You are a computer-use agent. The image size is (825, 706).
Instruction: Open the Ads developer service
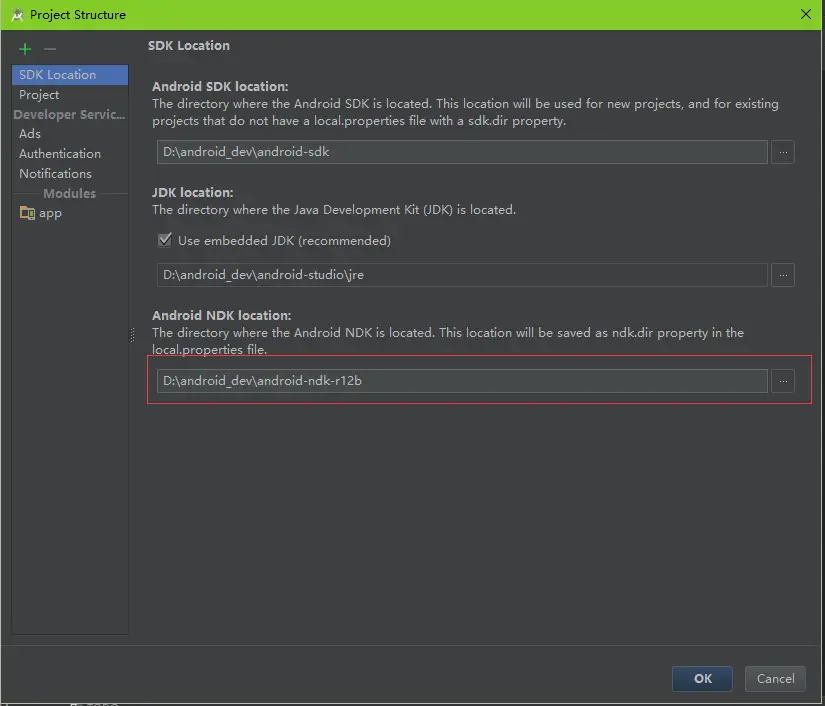[70, 134]
